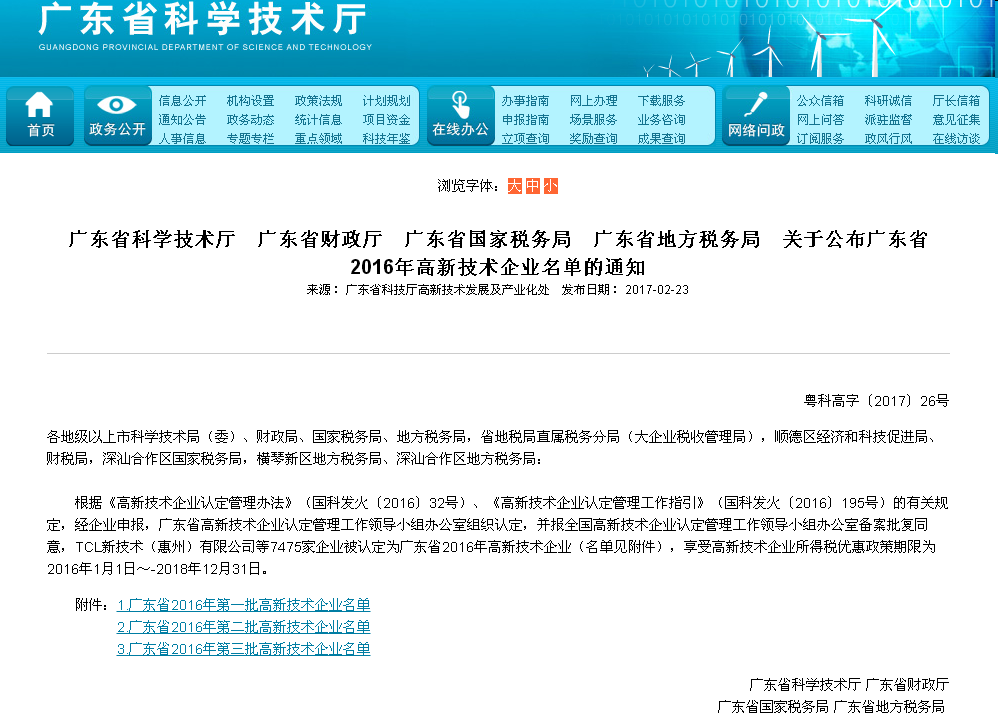Screen dimensions: 998x715
Task: Open 通知公告 menu link
Action: coord(182,120)
